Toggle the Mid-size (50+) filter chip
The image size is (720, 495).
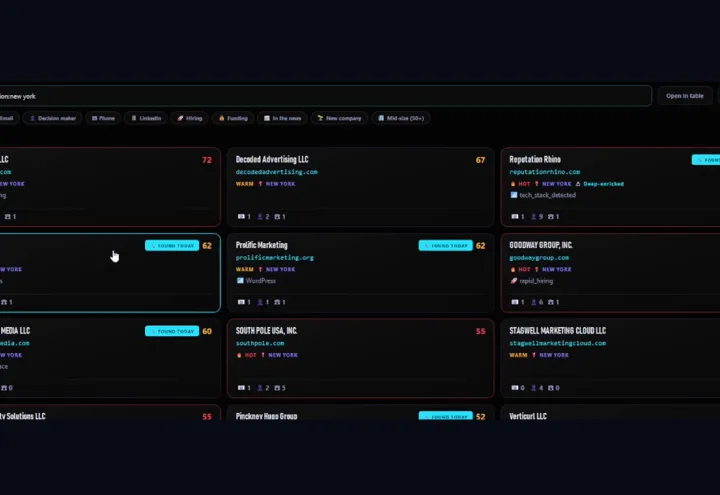(401, 118)
